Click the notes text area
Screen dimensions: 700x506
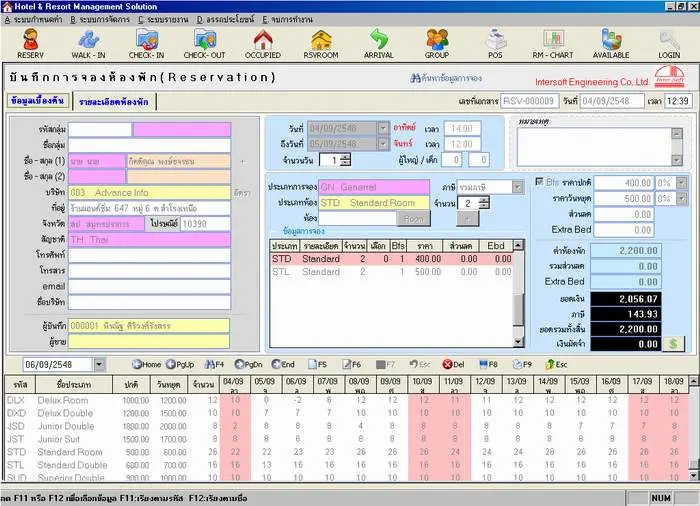(x=595, y=147)
